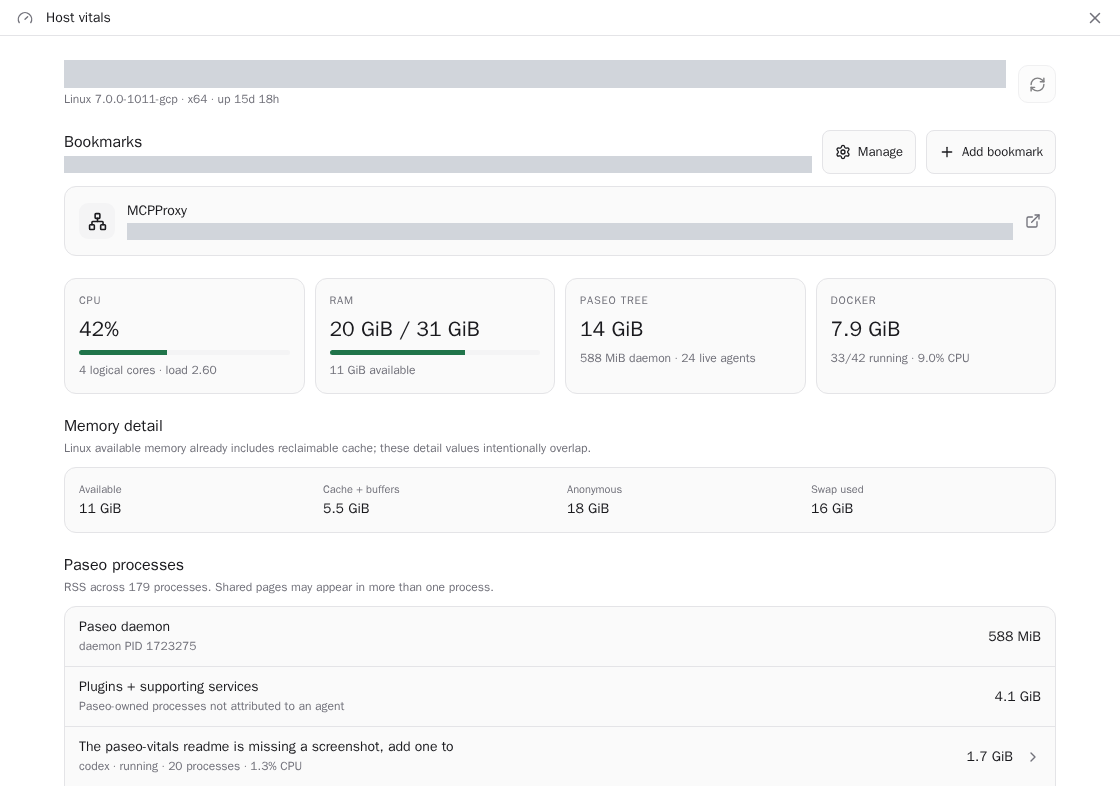Open the Manage bookmarks button
1120x786 pixels.
click(869, 152)
